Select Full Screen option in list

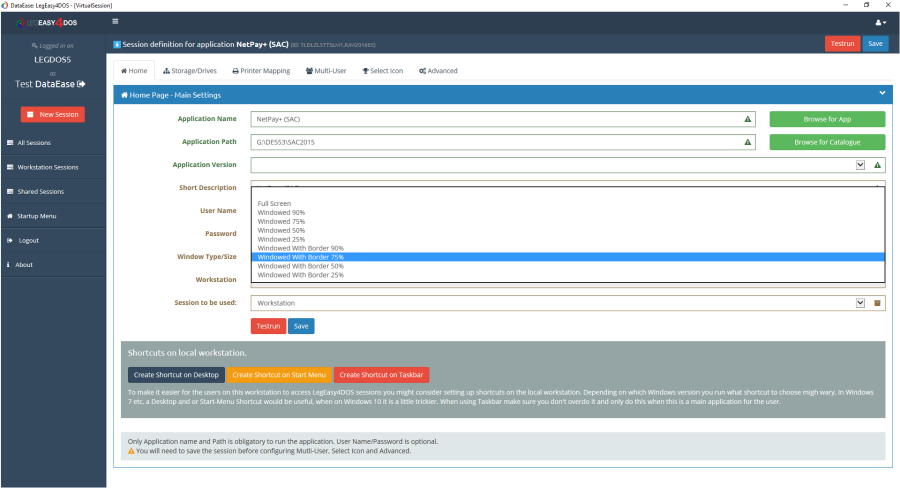568,203
